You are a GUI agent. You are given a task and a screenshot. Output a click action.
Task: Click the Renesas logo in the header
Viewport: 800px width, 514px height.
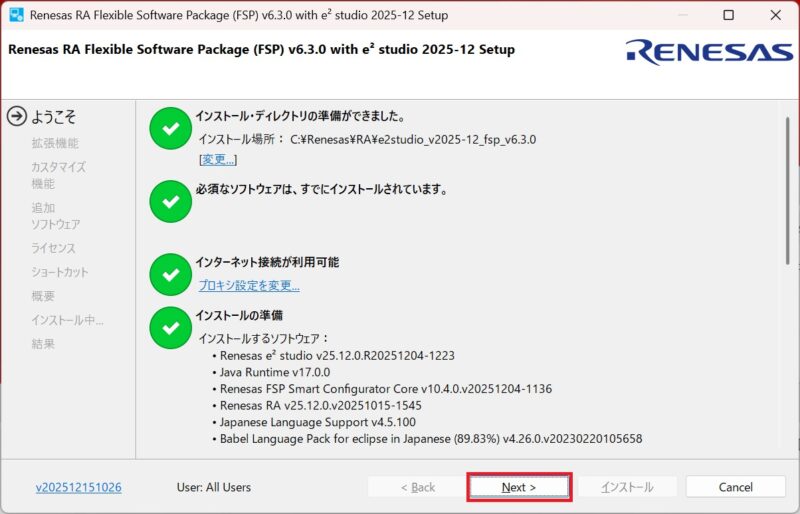(x=709, y=53)
